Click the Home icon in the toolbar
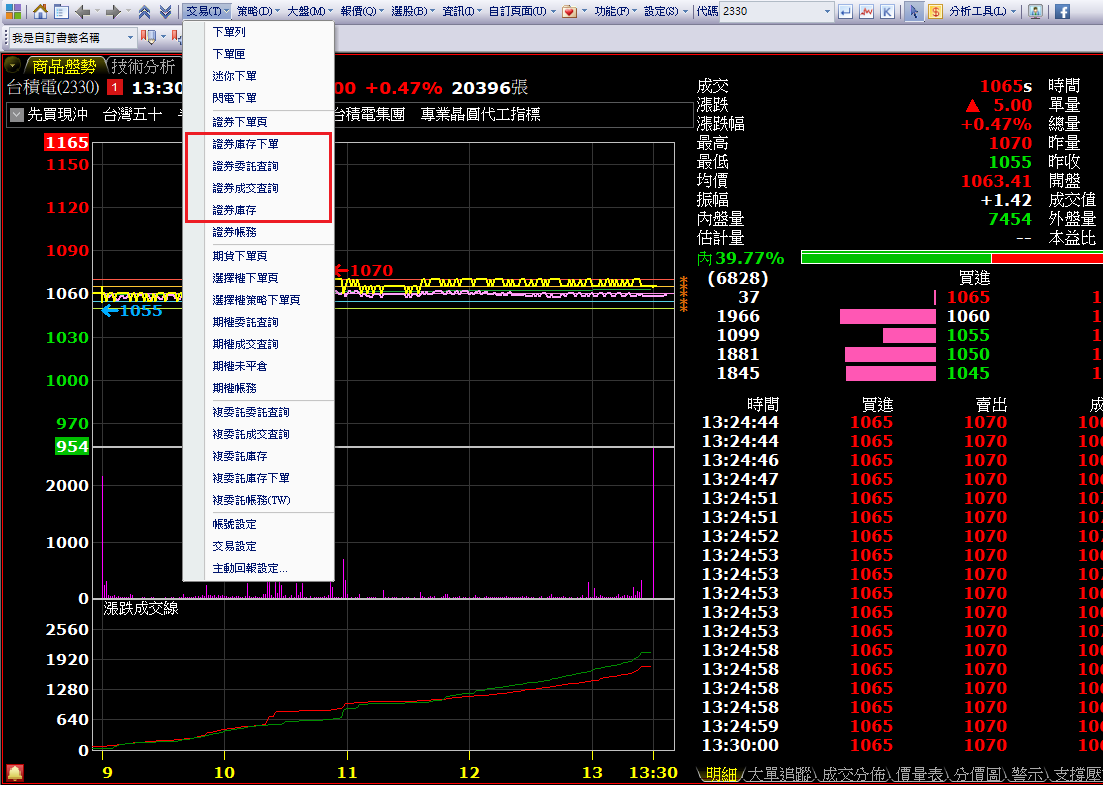The width and height of the screenshot is (1103, 785). [40, 11]
